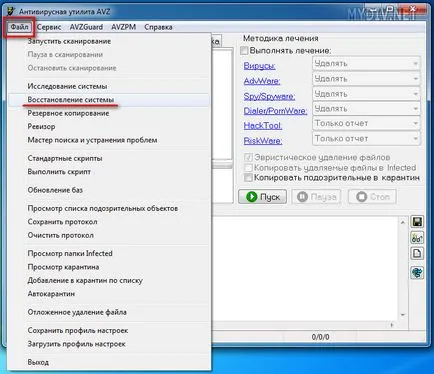Screen dimensions: 434x374
Task: Choose Отложенное удаление файла menu item
Action: point(109,312)
